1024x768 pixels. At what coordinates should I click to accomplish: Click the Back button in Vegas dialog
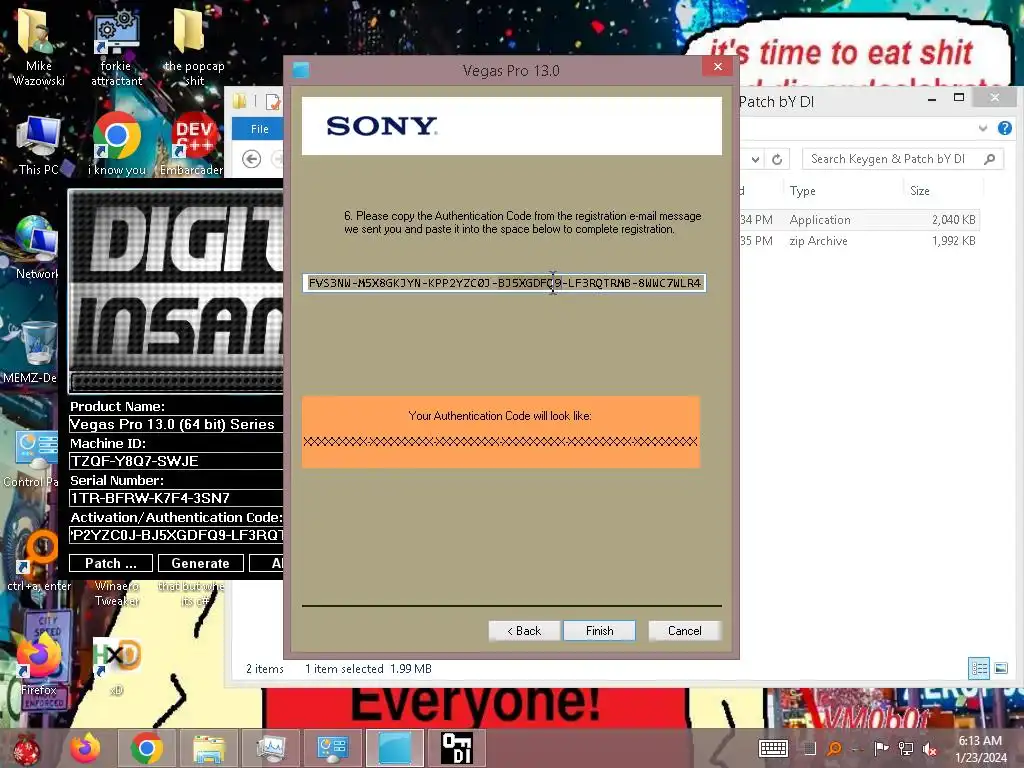[524, 631]
